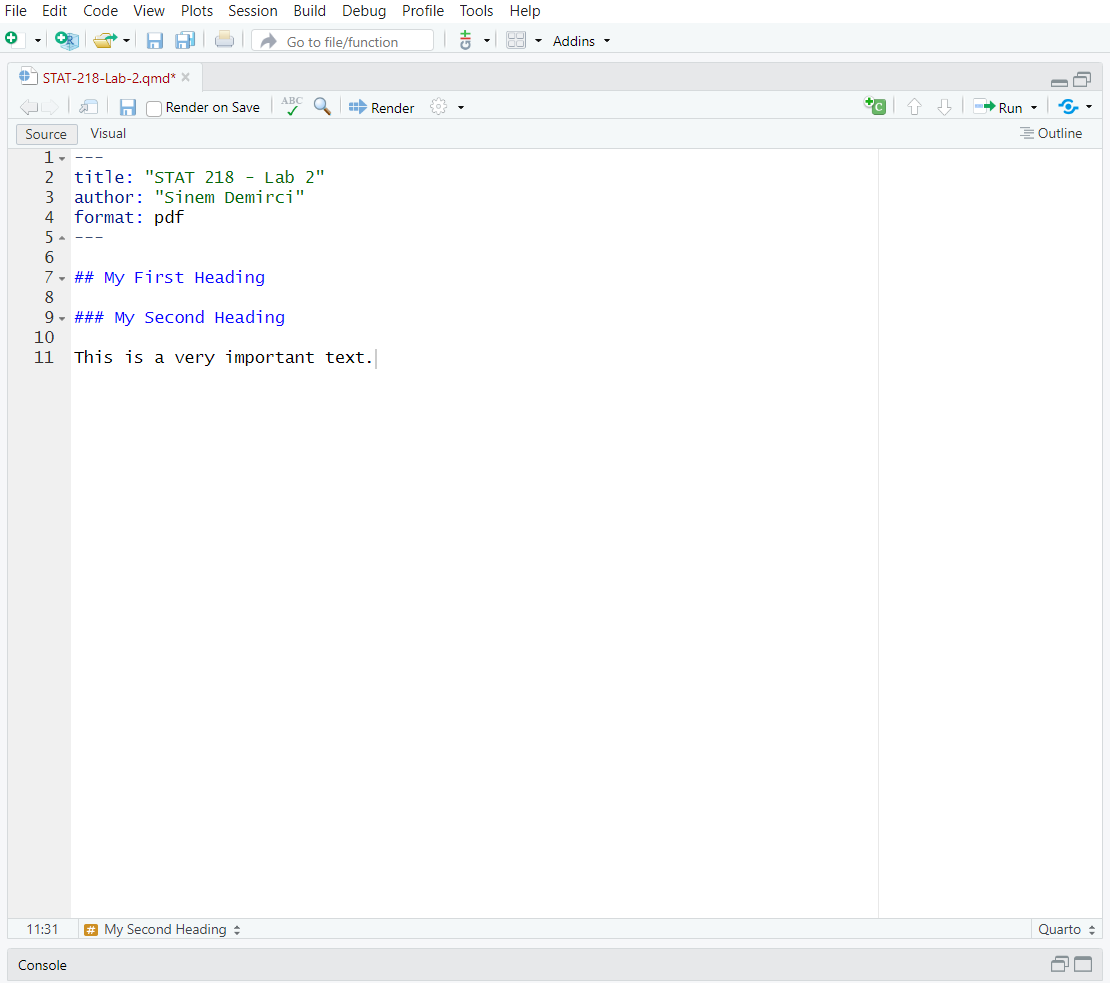Go to the previous chunk with up arrow

tap(913, 107)
